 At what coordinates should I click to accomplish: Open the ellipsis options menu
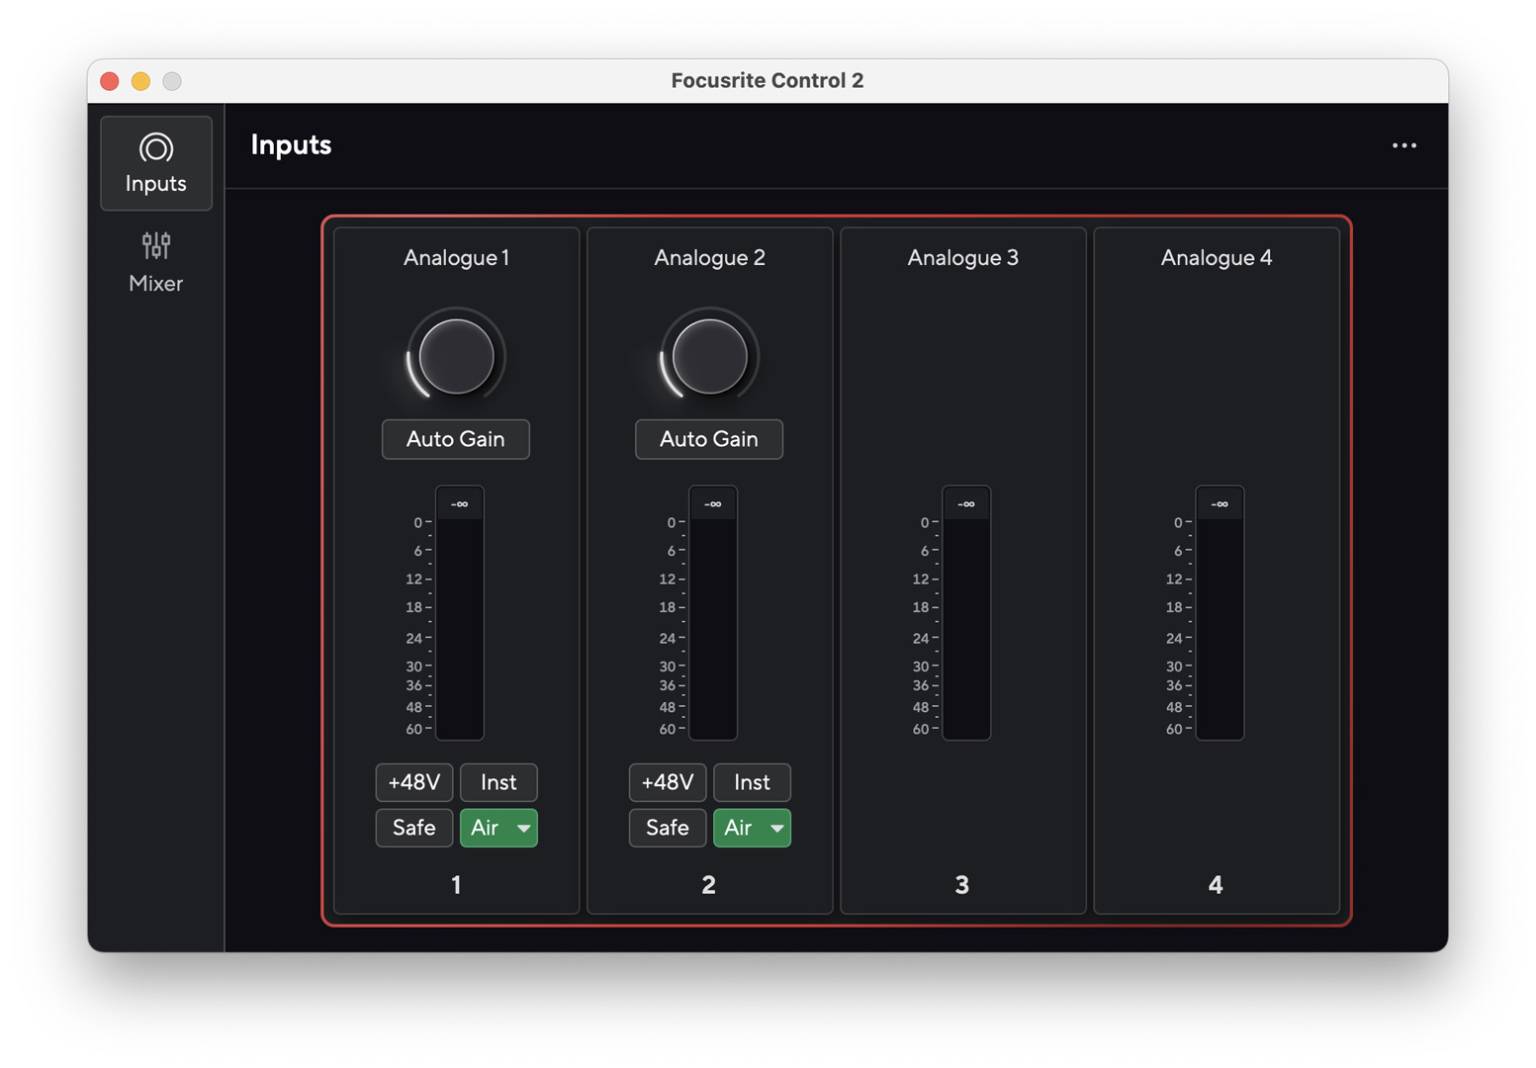coord(1404,146)
